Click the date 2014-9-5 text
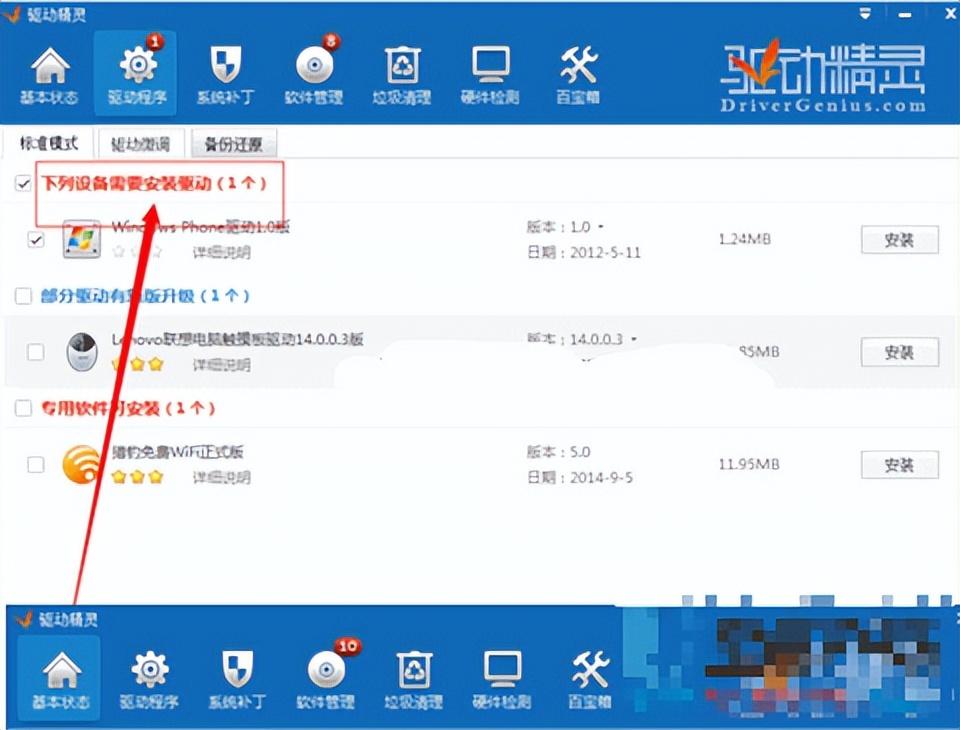960x730 pixels. click(x=601, y=478)
